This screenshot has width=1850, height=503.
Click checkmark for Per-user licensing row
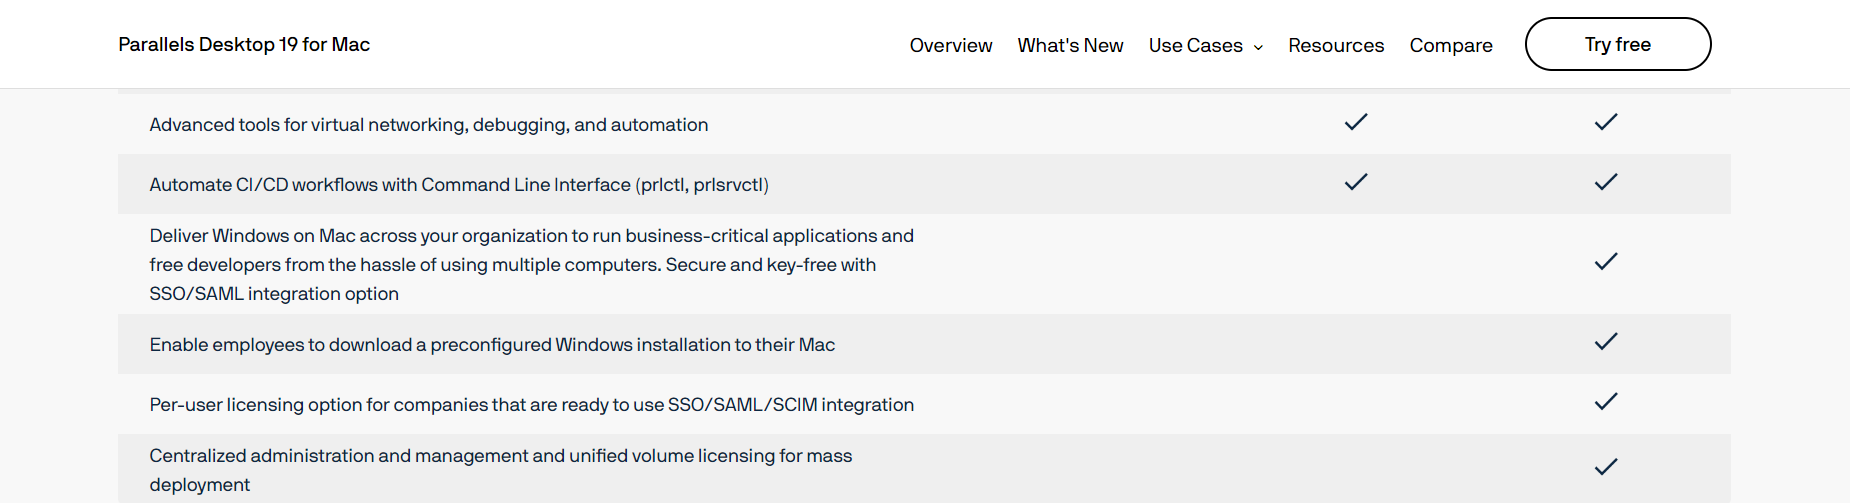(x=1605, y=402)
